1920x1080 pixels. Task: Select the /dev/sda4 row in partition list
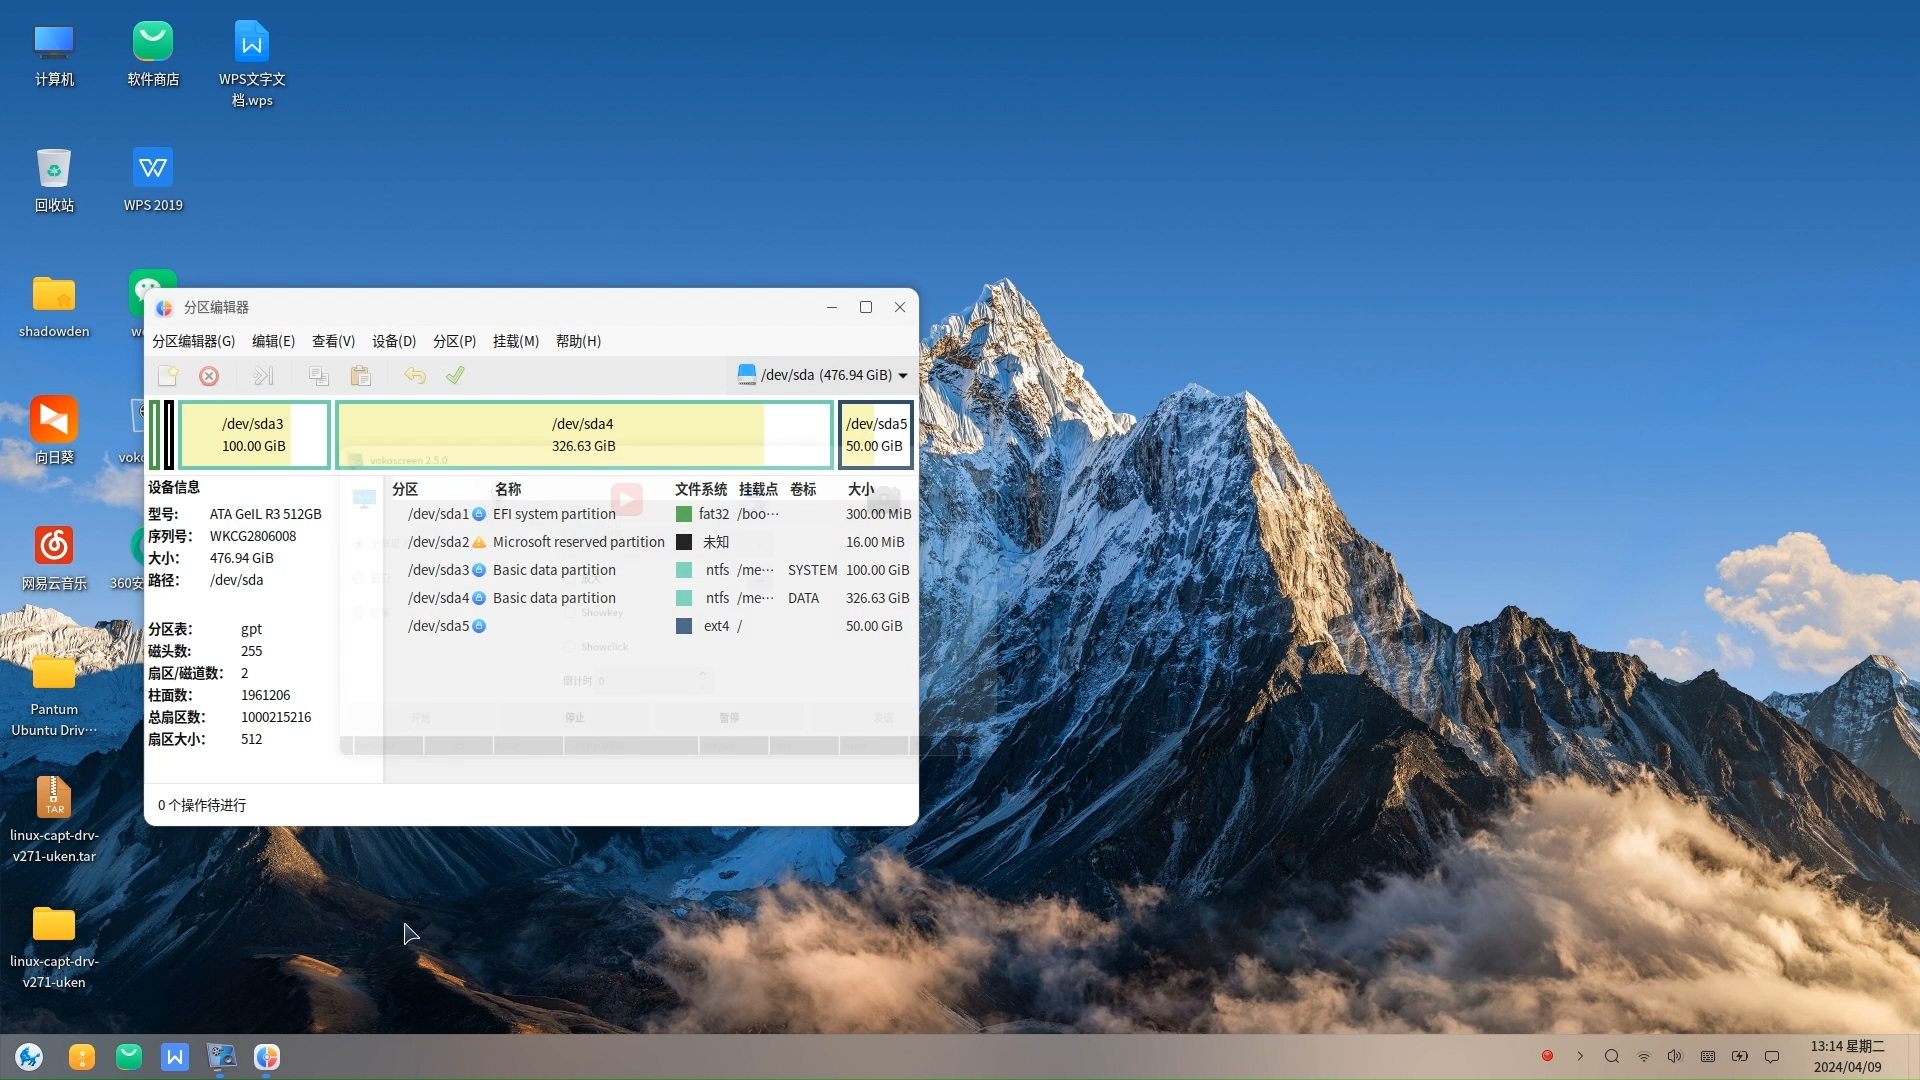651,598
